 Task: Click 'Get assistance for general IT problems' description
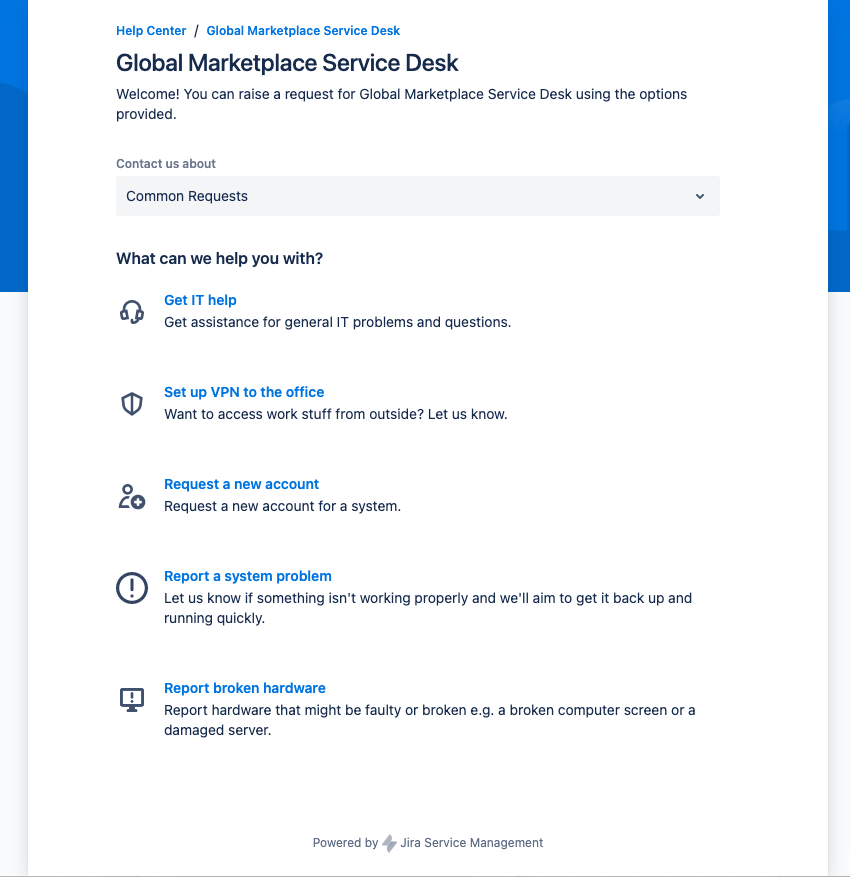click(x=338, y=322)
